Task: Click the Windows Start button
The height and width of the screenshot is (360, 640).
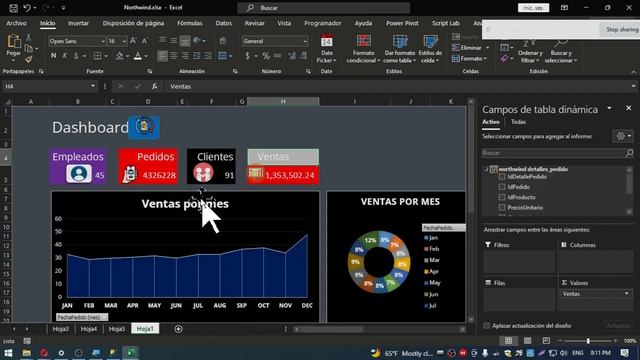Action: coord(8,353)
